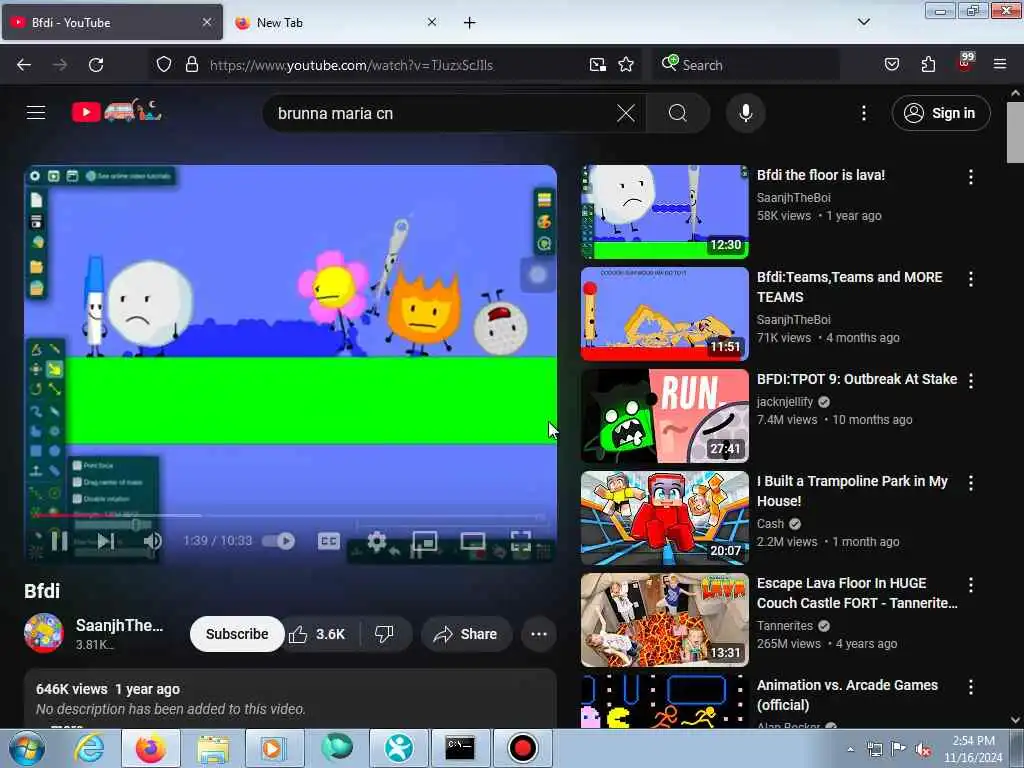
Task: Click the magnifier search button
Action: (677, 113)
